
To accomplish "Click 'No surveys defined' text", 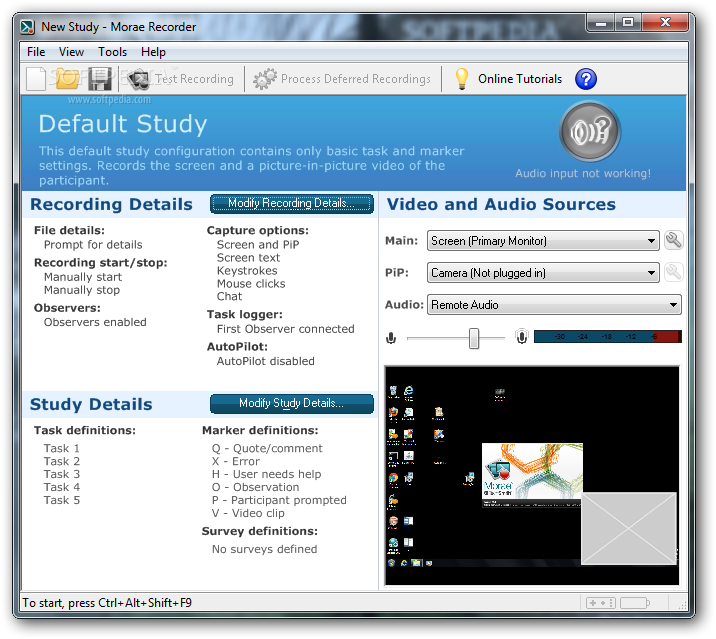I will pyautogui.click(x=264, y=549).
